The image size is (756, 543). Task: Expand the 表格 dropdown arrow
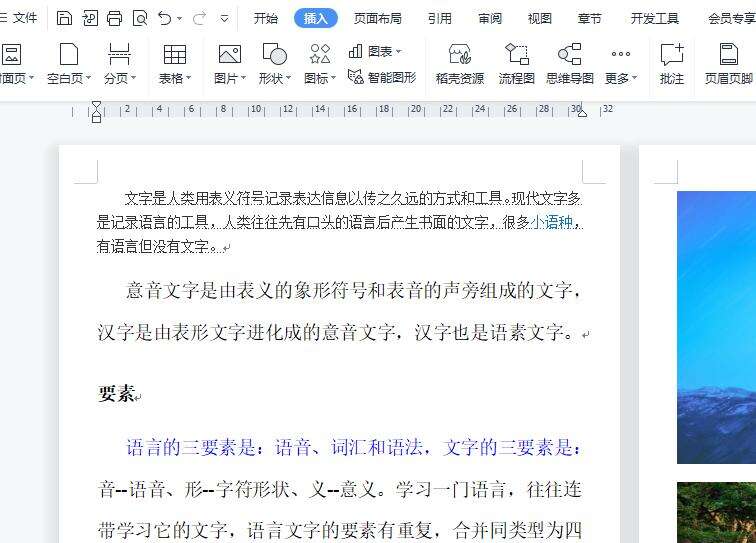click(x=189, y=78)
